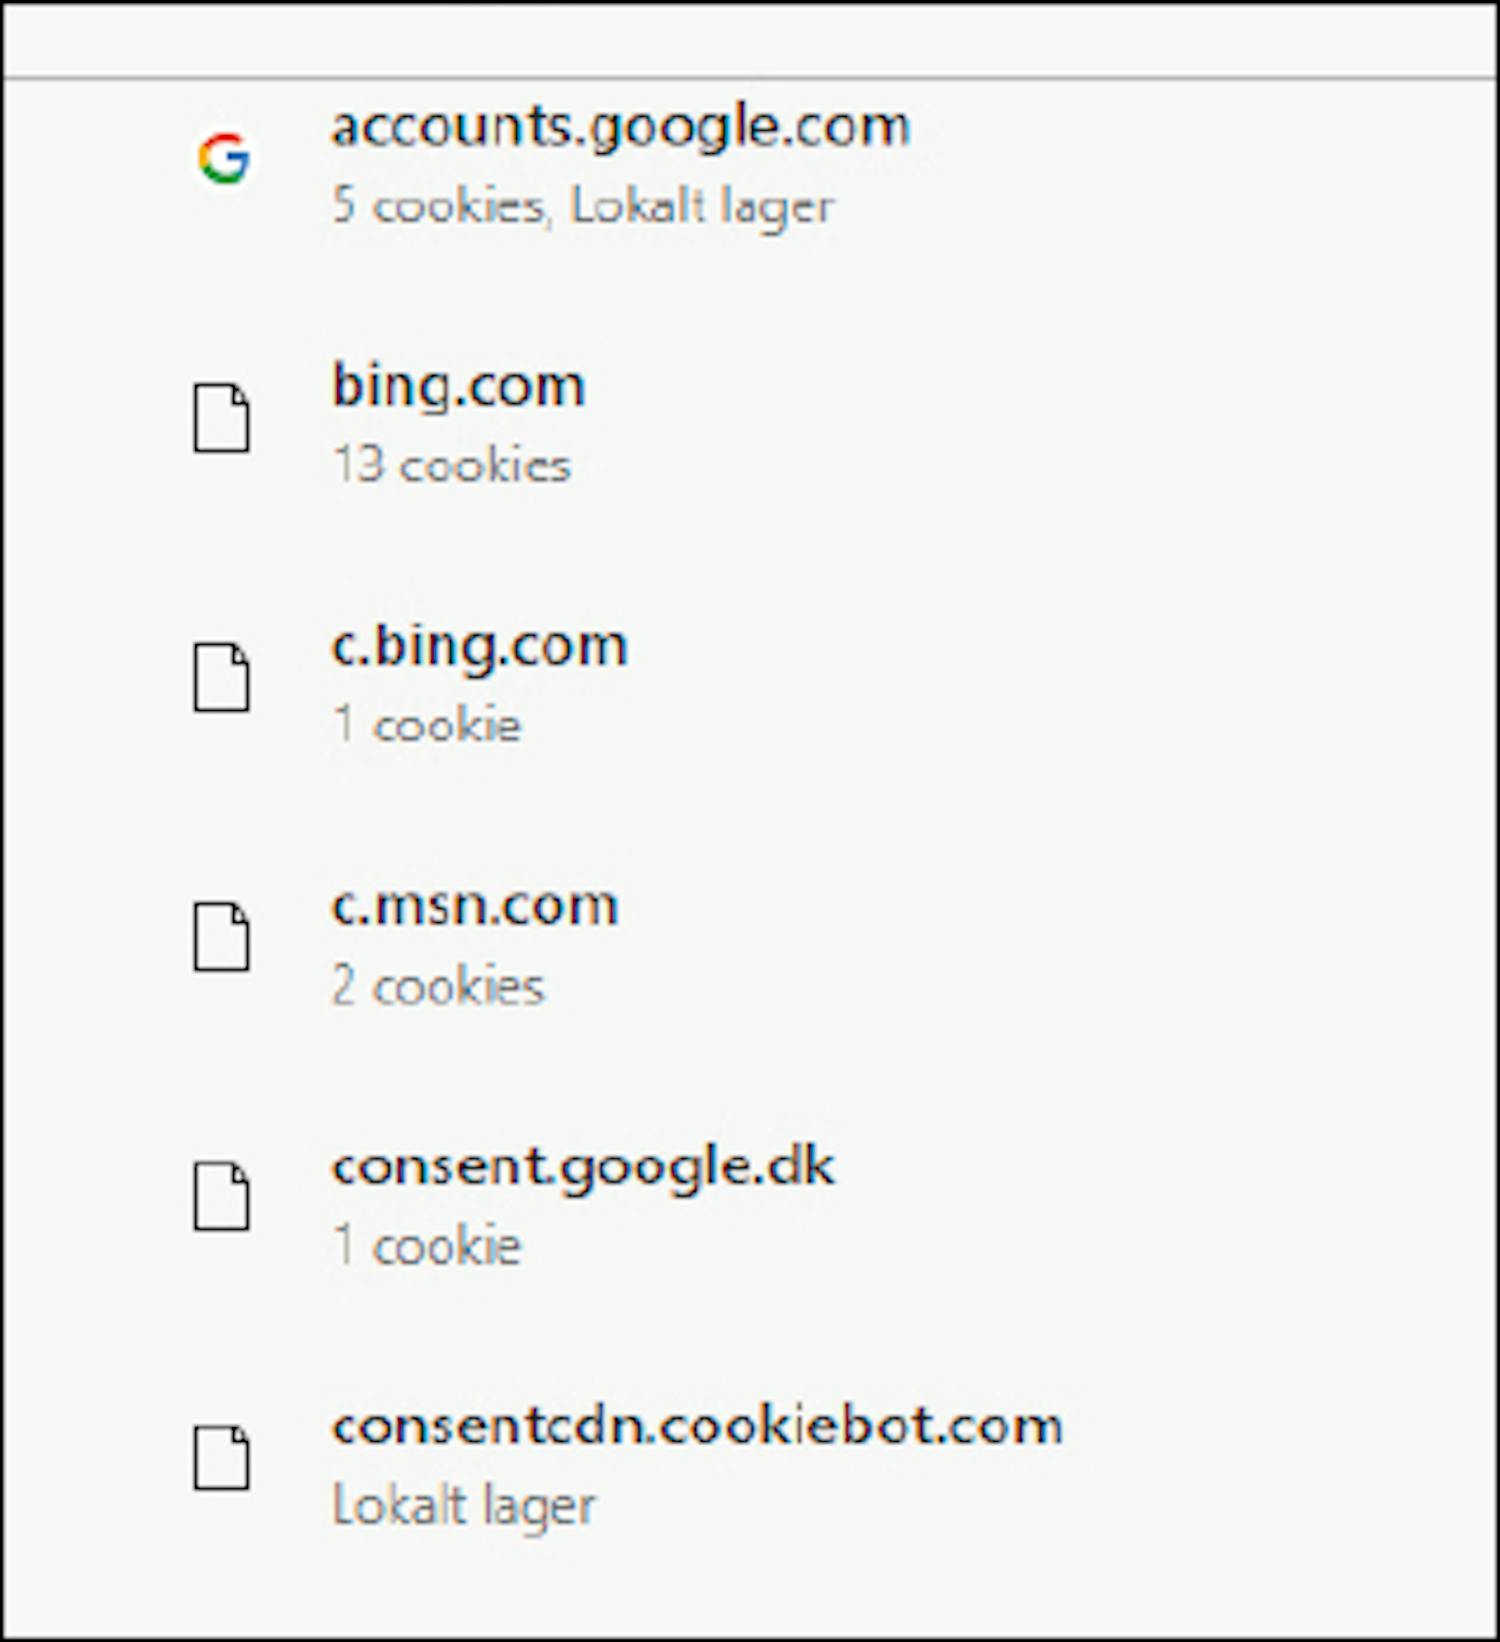Select the document icon for c.msn.com
The height and width of the screenshot is (1642, 1500).
click(x=222, y=937)
